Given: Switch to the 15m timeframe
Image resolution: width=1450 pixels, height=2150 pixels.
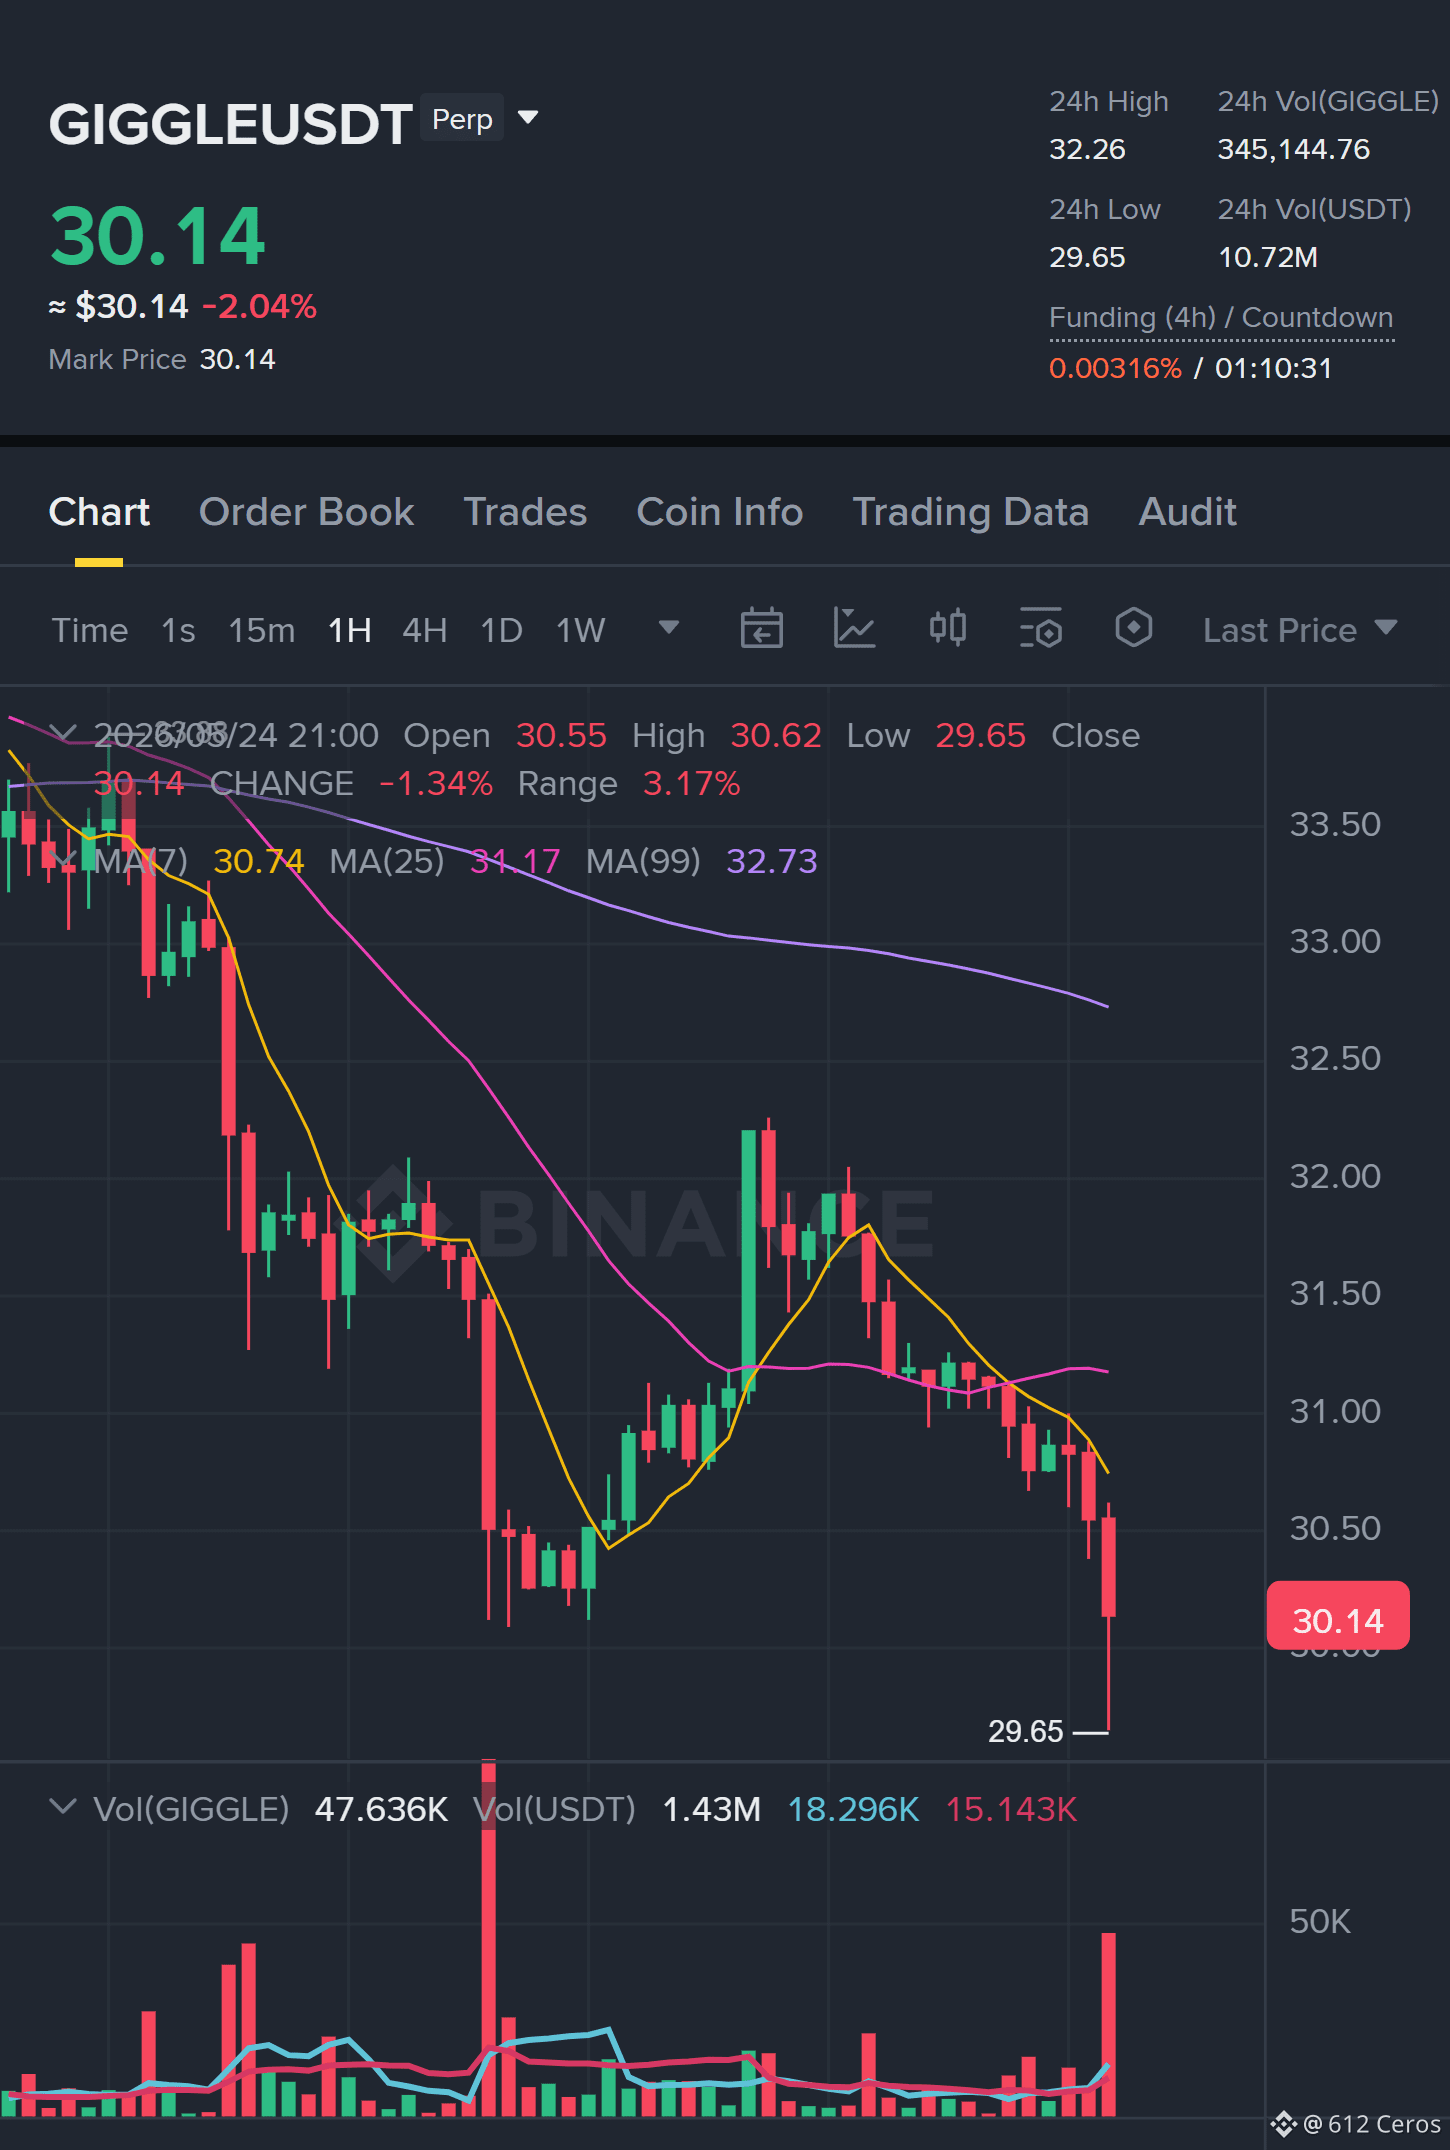Looking at the screenshot, I should tap(262, 630).
